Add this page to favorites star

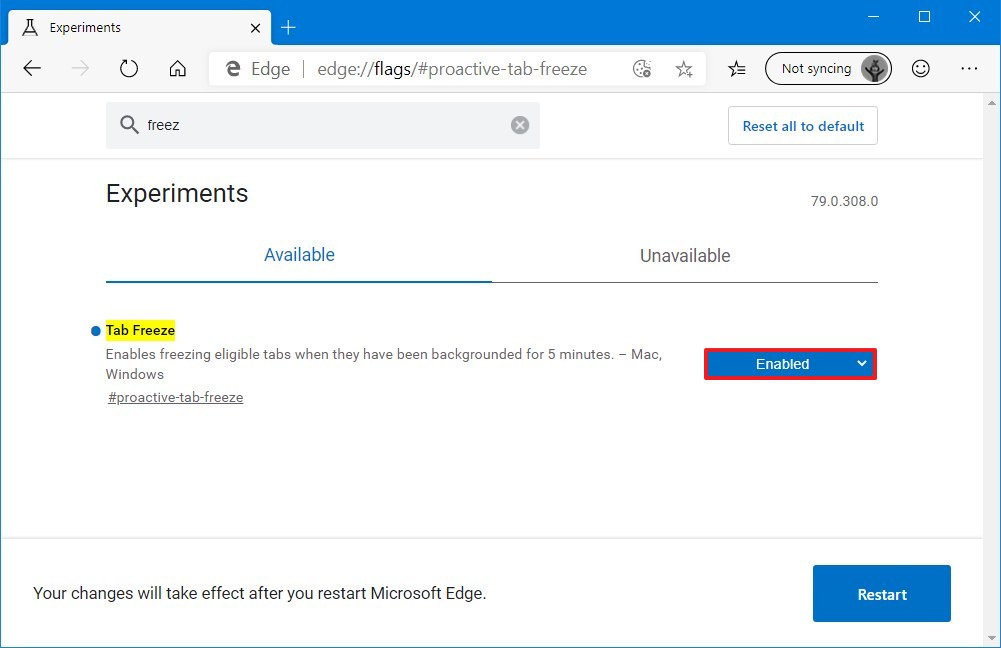(684, 68)
